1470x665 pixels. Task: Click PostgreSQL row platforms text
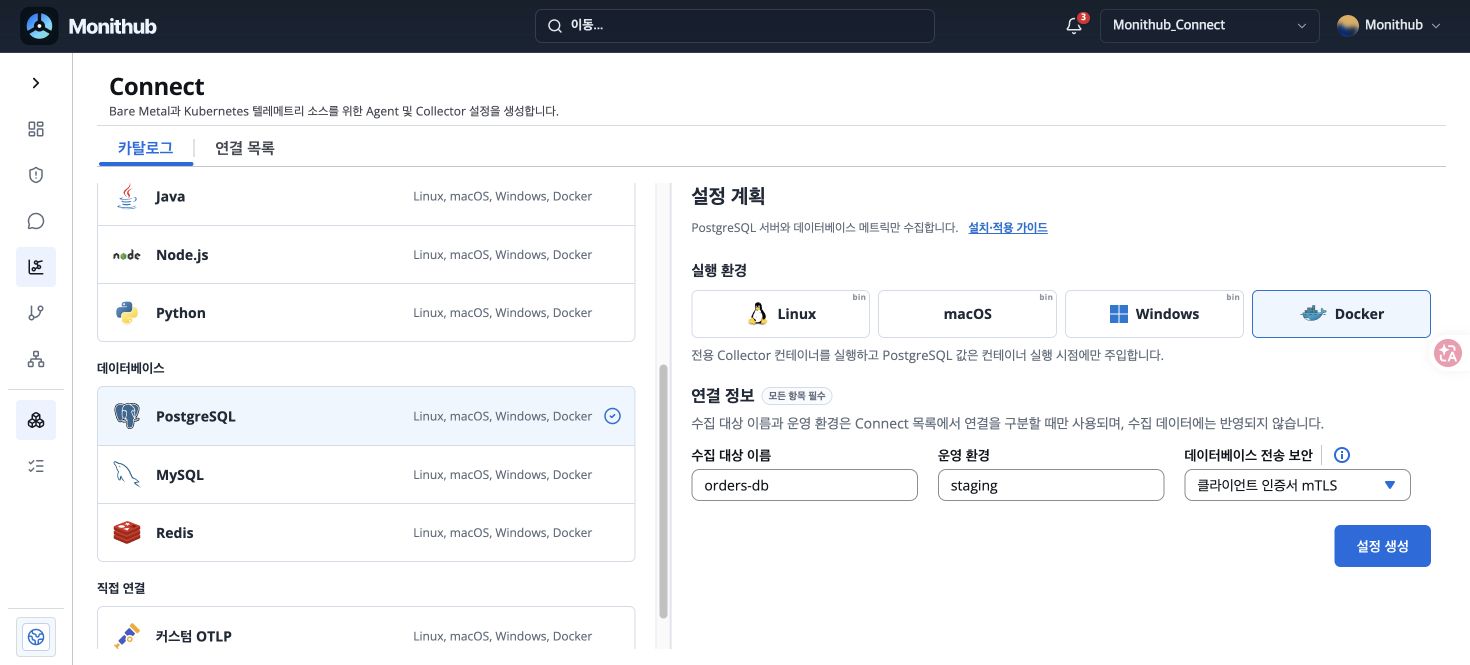pos(503,416)
